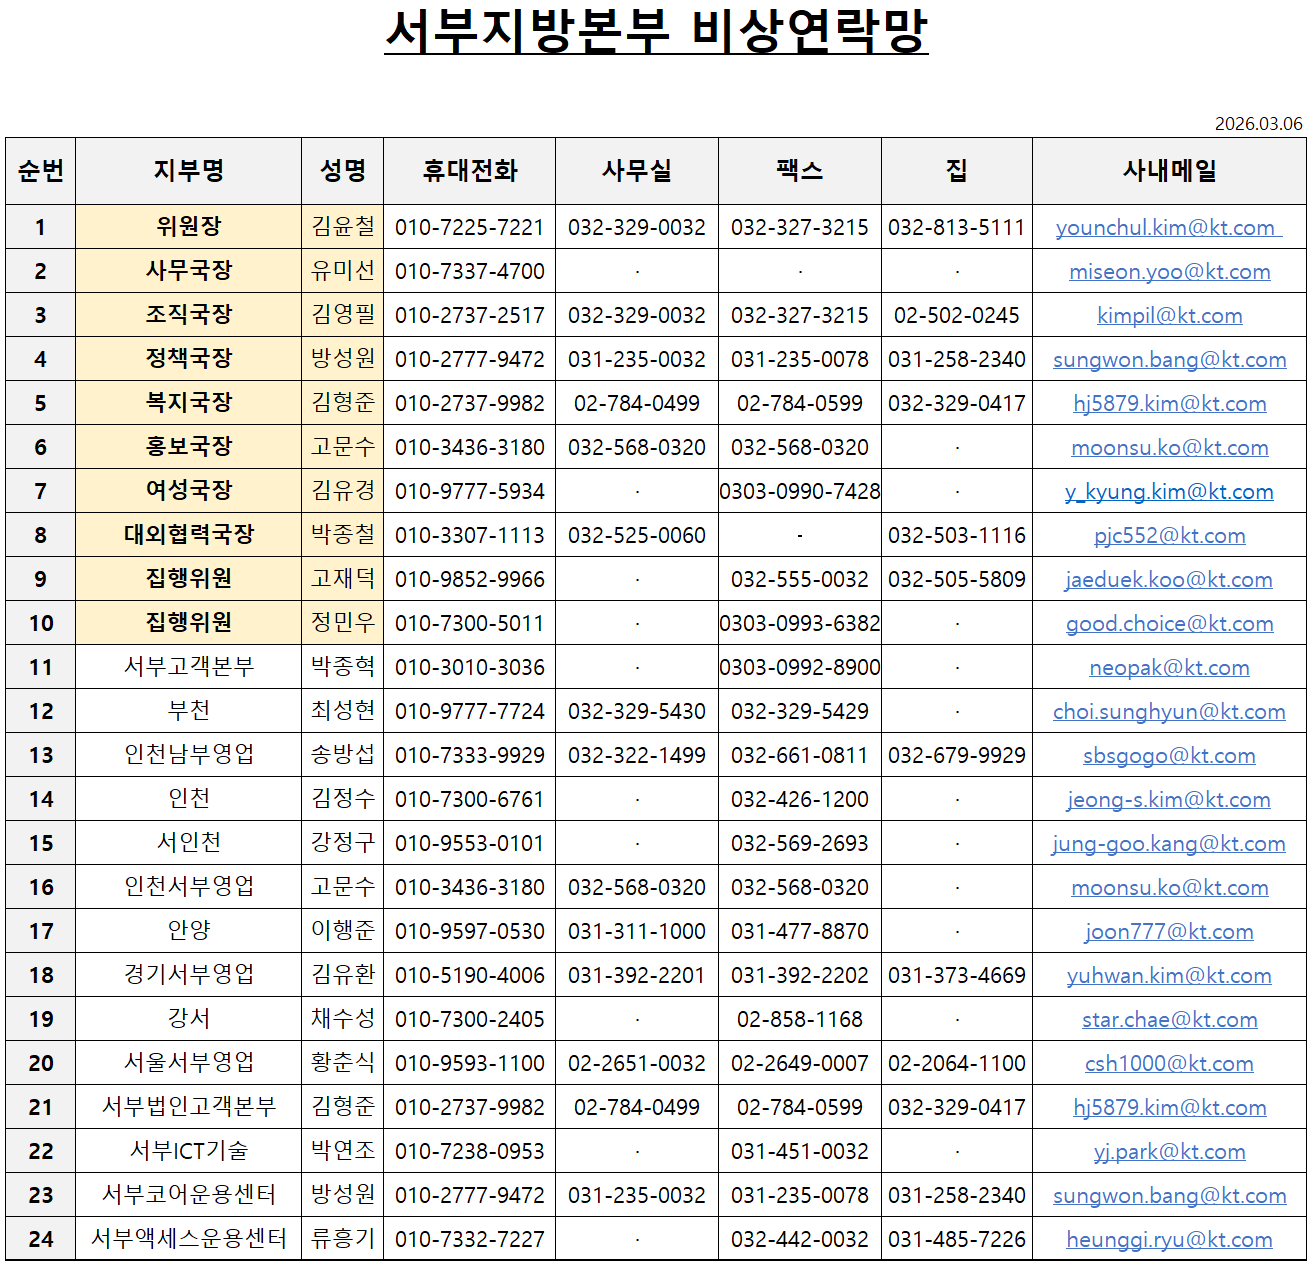Open the pjc552@kt.com link
The image size is (1312, 1266).
[1169, 536]
